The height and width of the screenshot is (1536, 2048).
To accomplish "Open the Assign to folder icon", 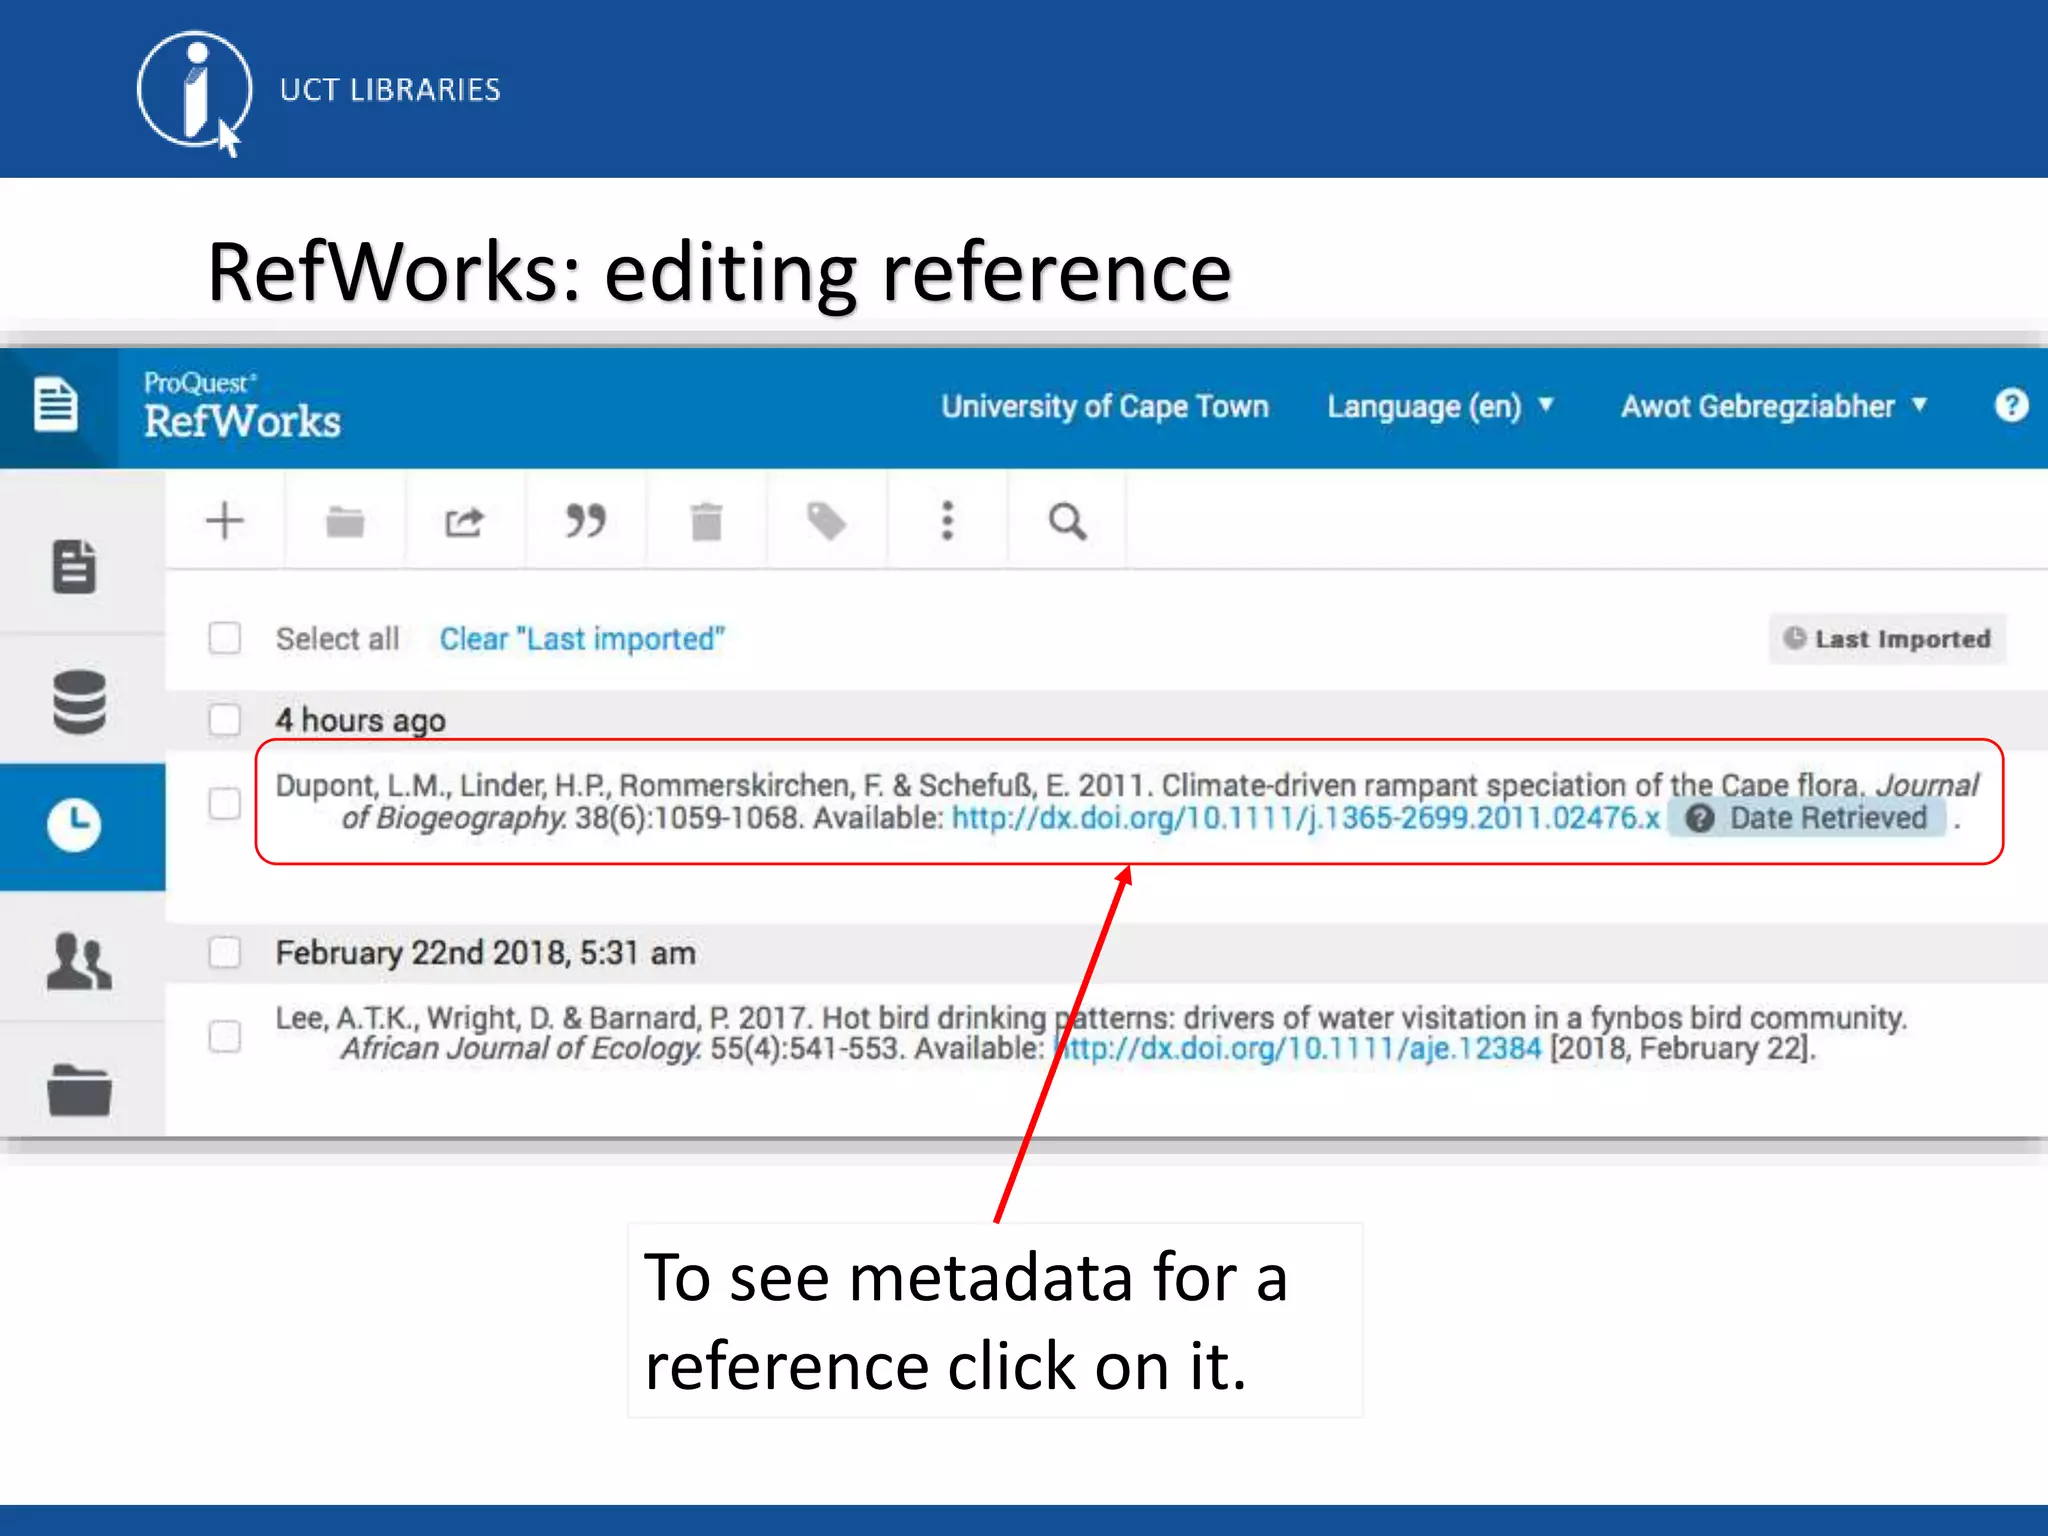I will click(x=345, y=521).
